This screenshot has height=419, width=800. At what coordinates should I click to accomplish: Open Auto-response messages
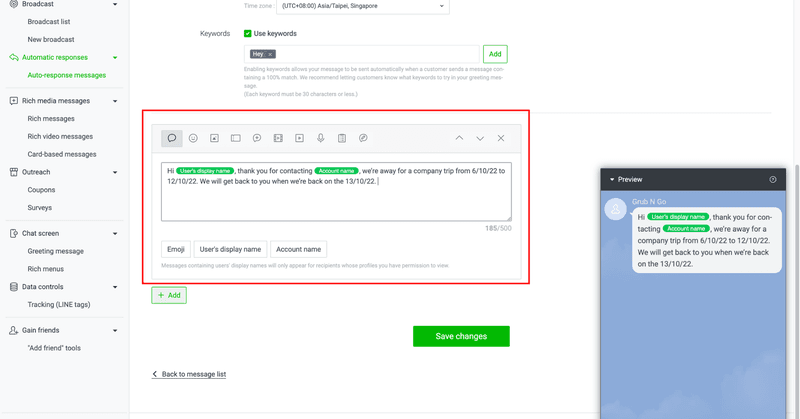pyautogui.click(x=67, y=75)
